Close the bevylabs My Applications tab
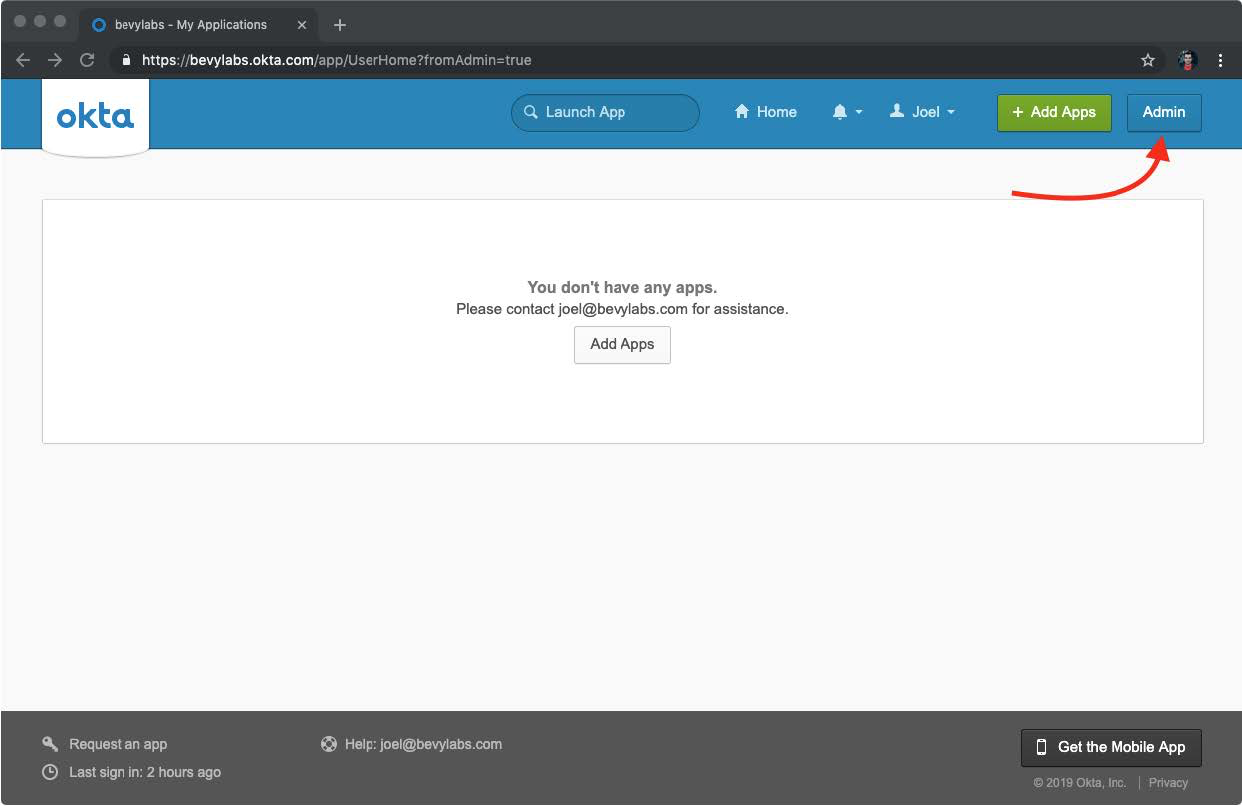The width and height of the screenshot is (1242, 806). (x=302, y=25)
